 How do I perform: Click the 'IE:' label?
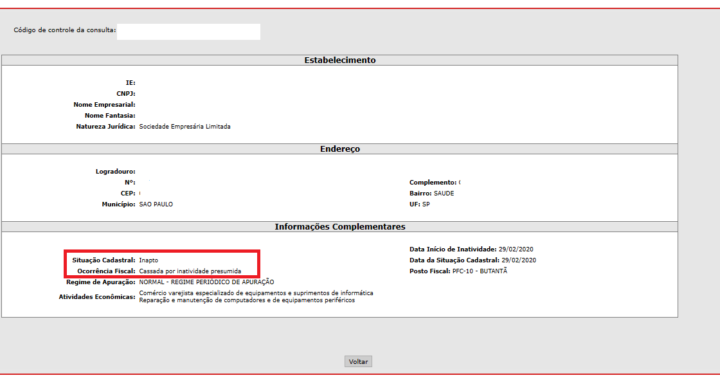[x=130, y=83]
